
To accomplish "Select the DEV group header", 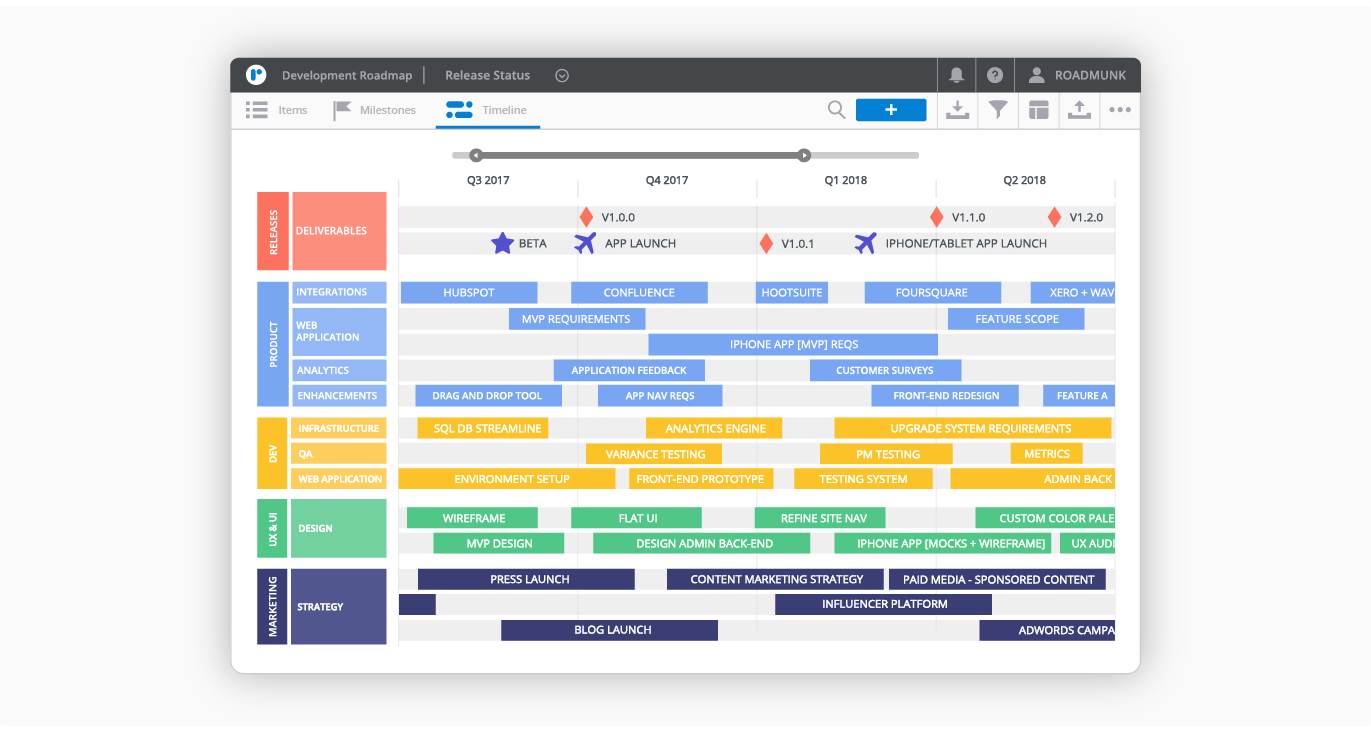I will (273, 453).
